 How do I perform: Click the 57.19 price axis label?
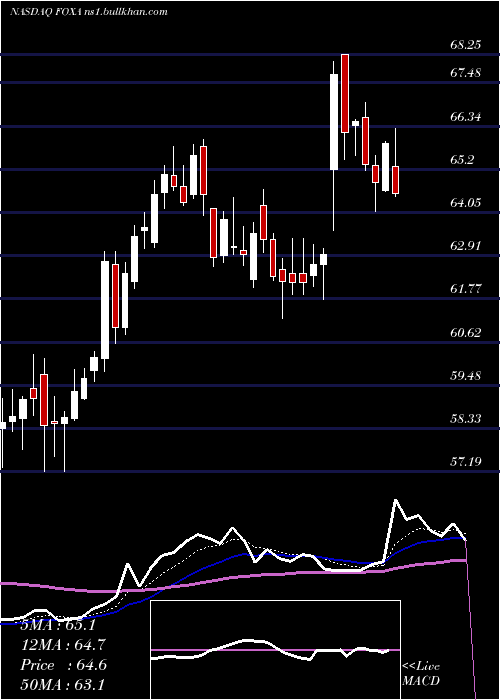(466, 461)
